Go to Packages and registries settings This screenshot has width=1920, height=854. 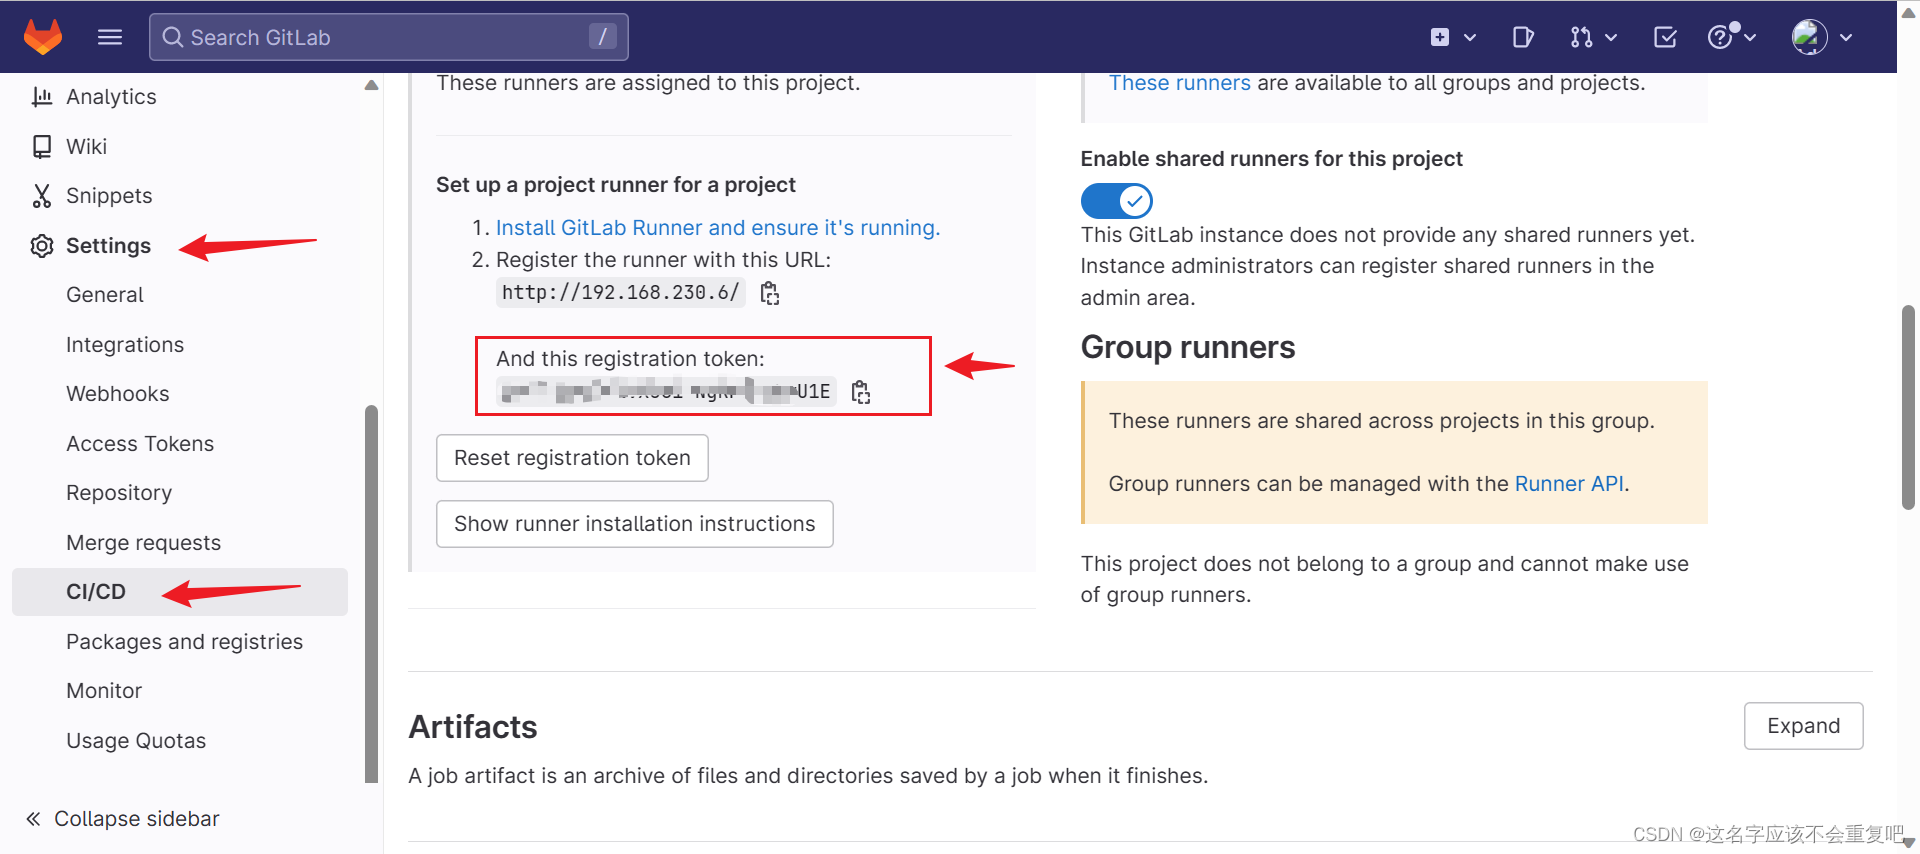point(184,642)
